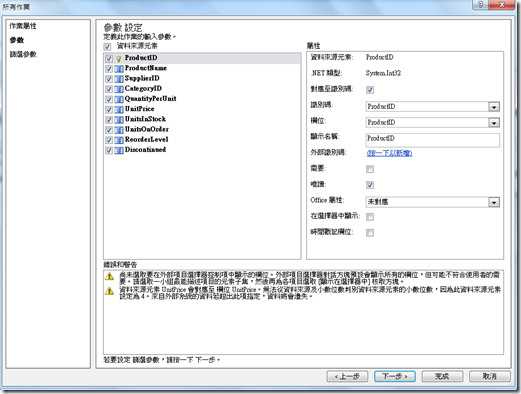Uncheck the SupplierID checkbox

[x=109, y=79]
